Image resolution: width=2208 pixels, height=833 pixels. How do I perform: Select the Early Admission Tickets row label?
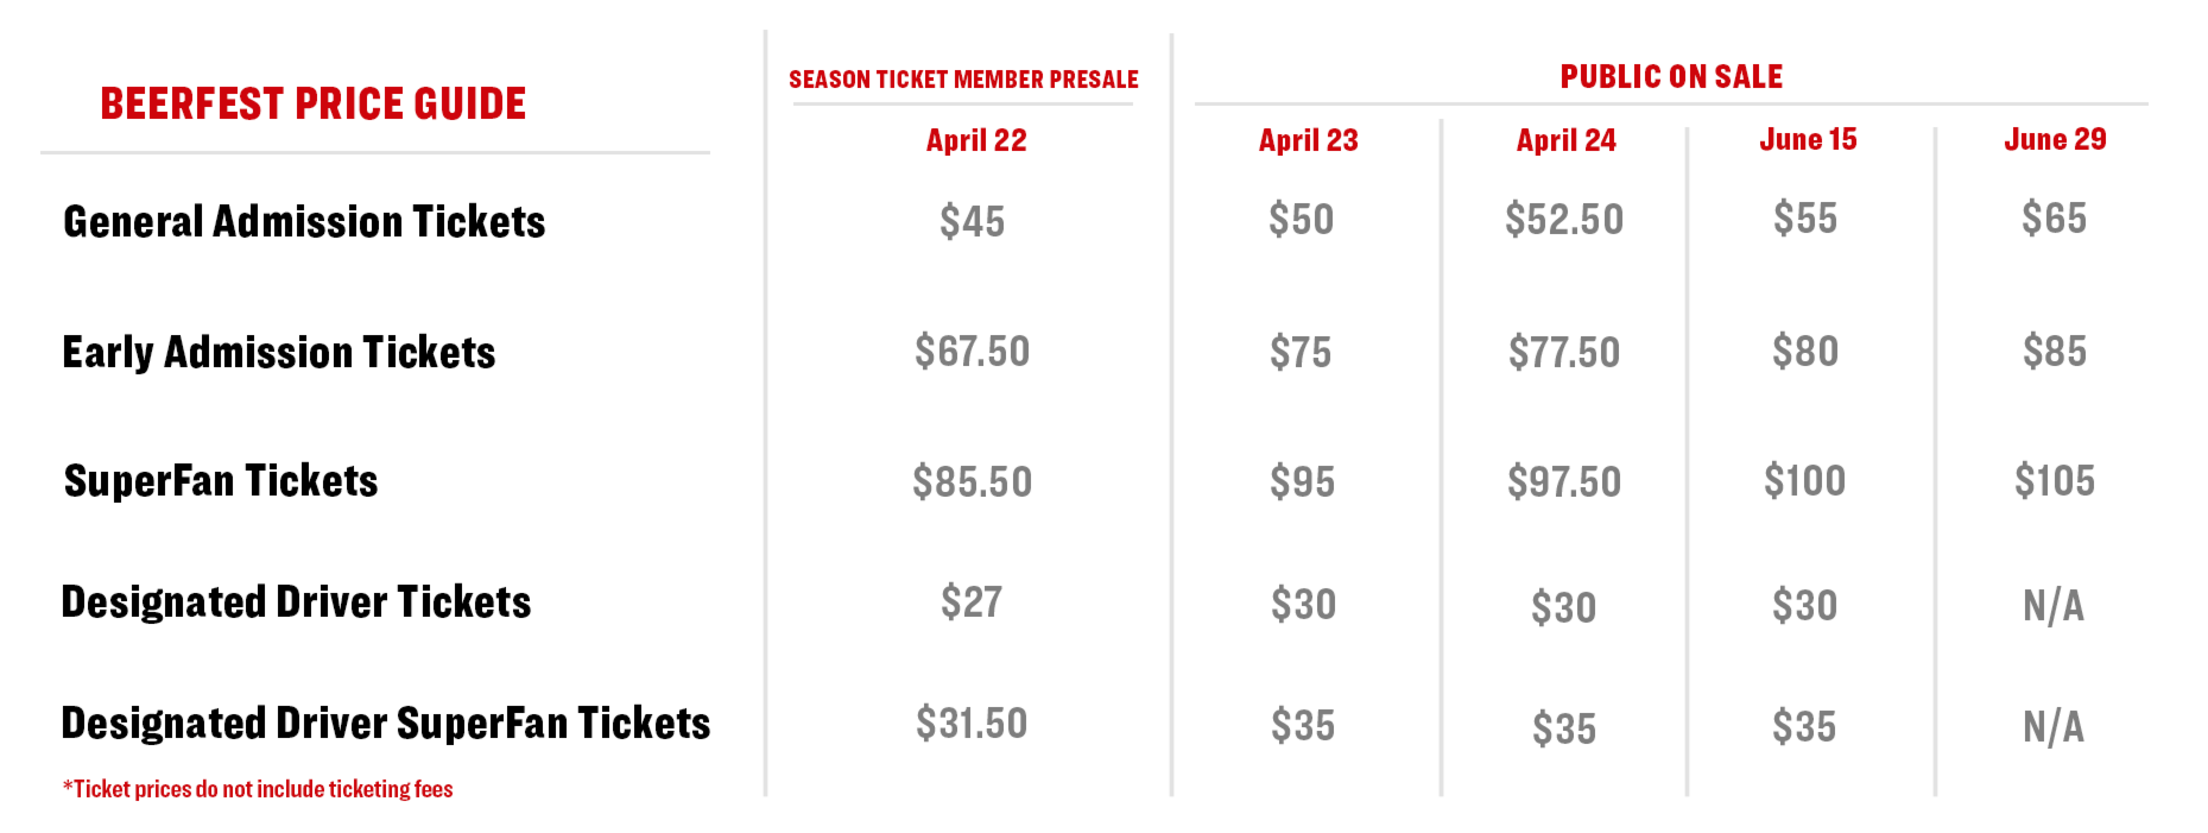pyautogui.click(x=278, y=352)
